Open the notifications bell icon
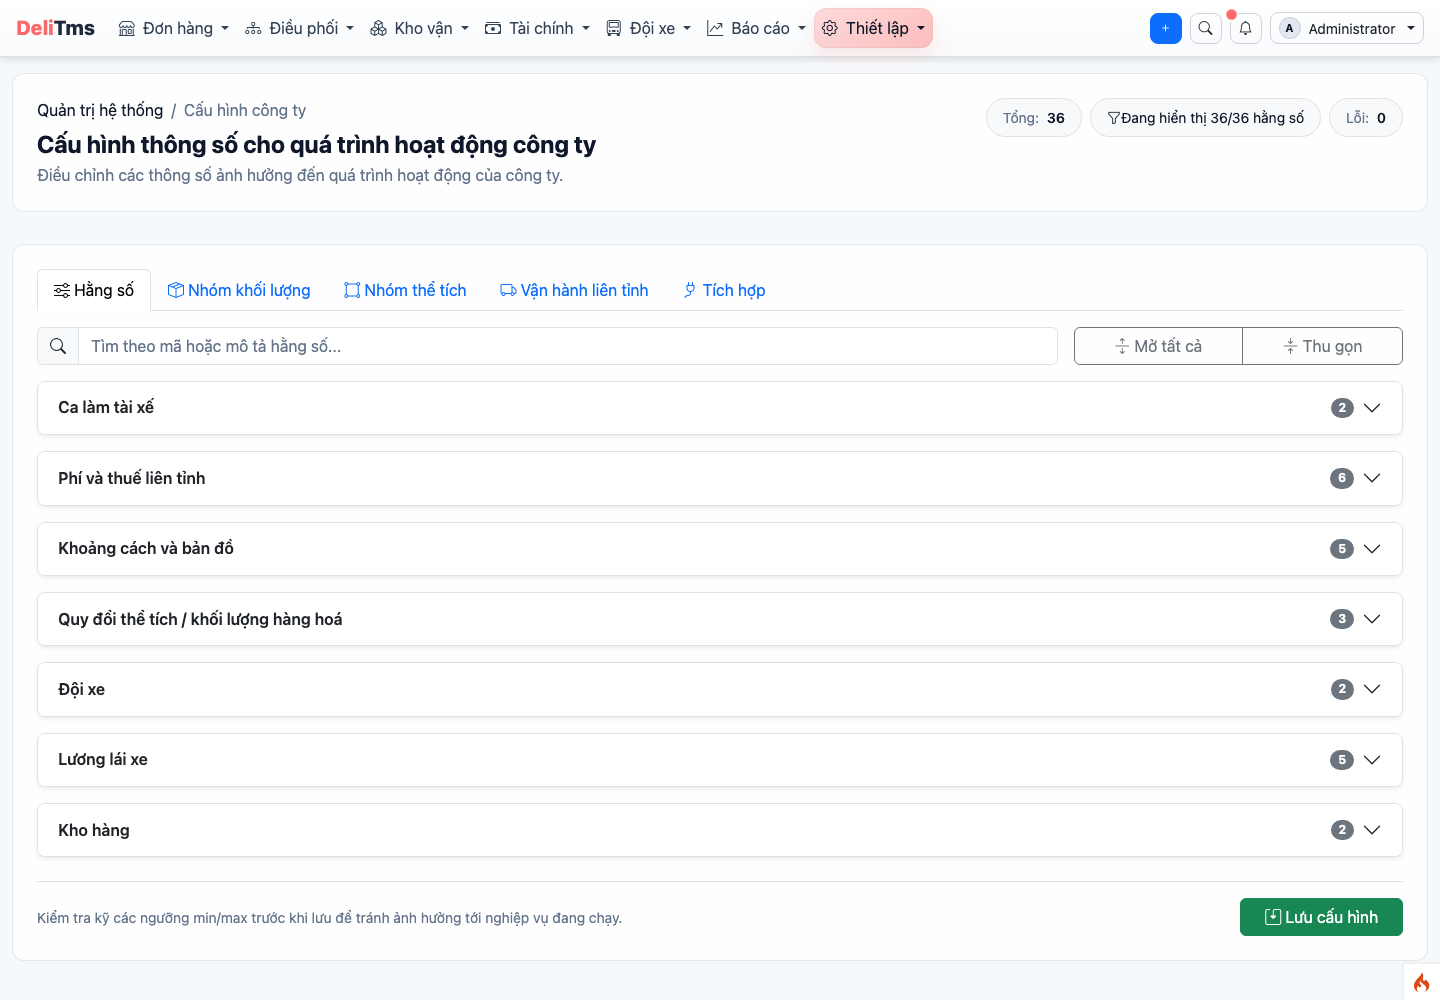1440x1000 pixels. pos(1245,28)
